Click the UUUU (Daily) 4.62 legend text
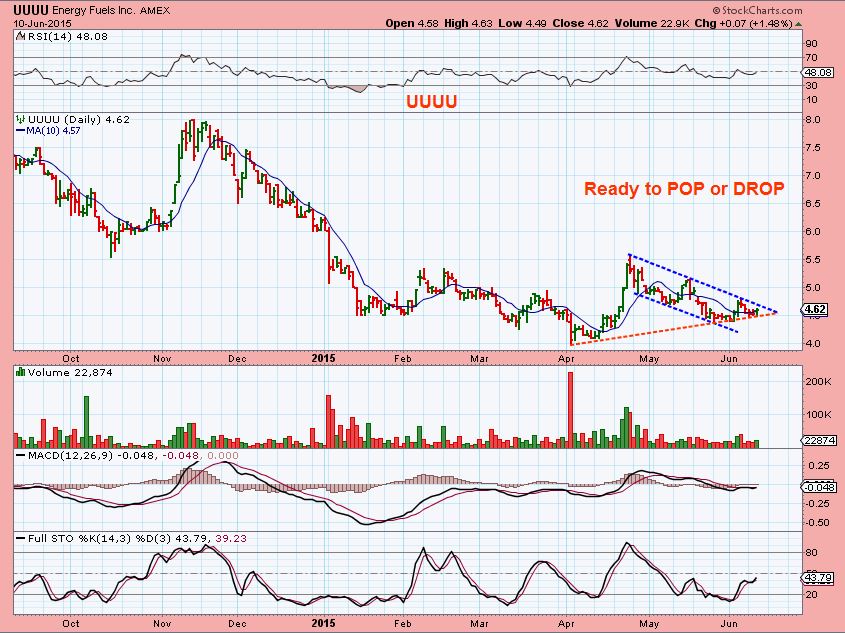The image size is (845, 633). (79, 120)
